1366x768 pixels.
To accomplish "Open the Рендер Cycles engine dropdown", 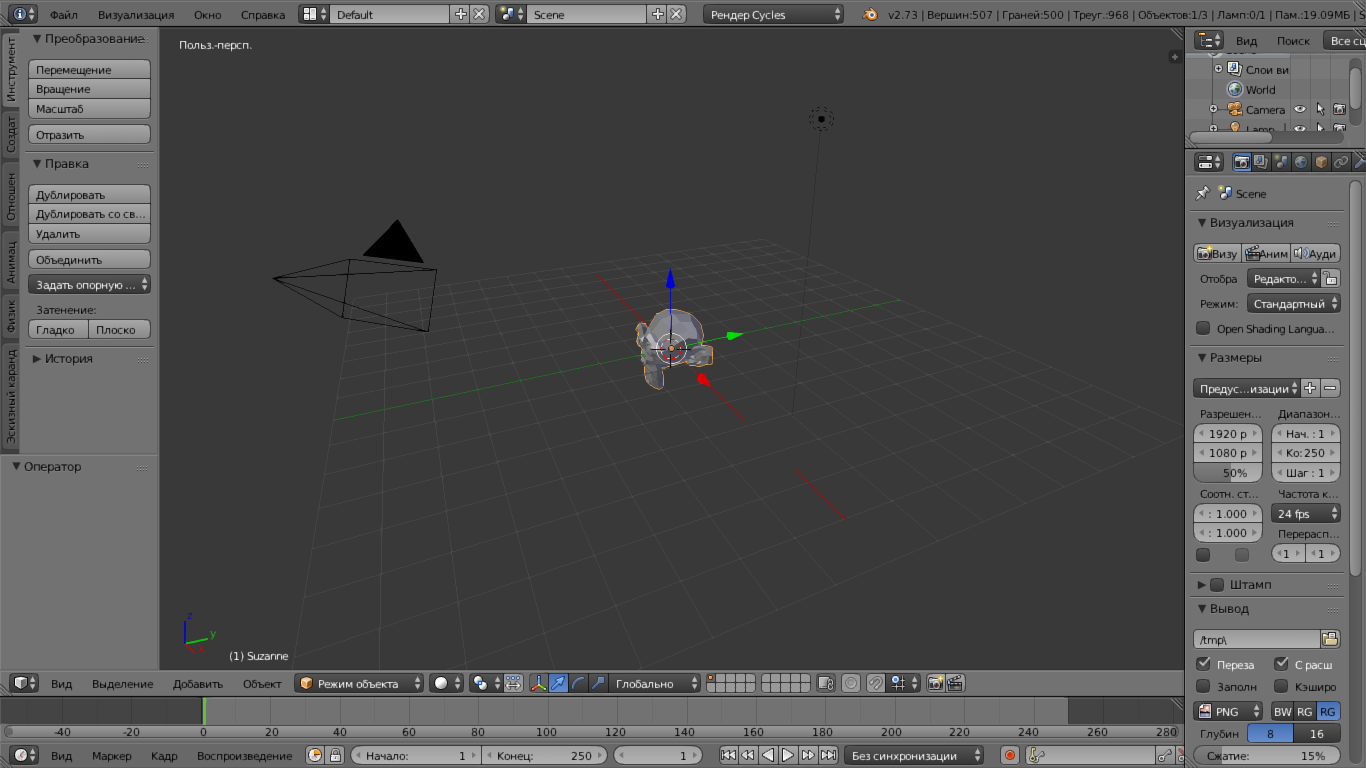I will [773, 15].
